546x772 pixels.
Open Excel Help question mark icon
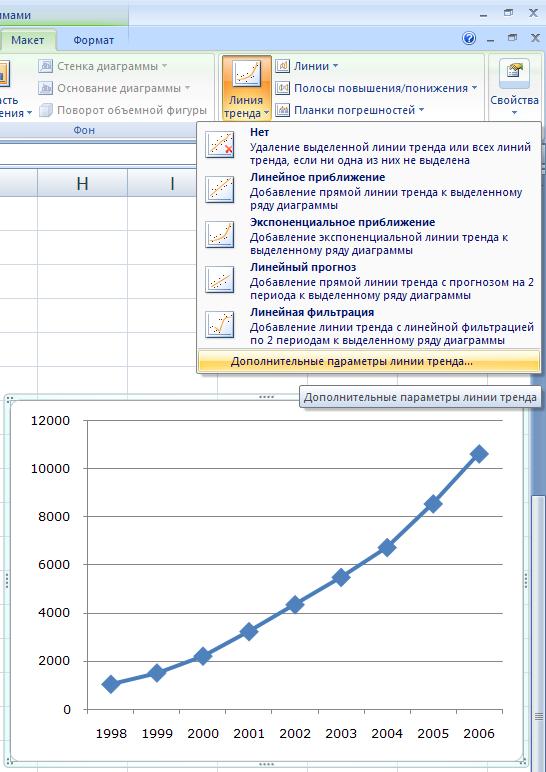(469, 38)
